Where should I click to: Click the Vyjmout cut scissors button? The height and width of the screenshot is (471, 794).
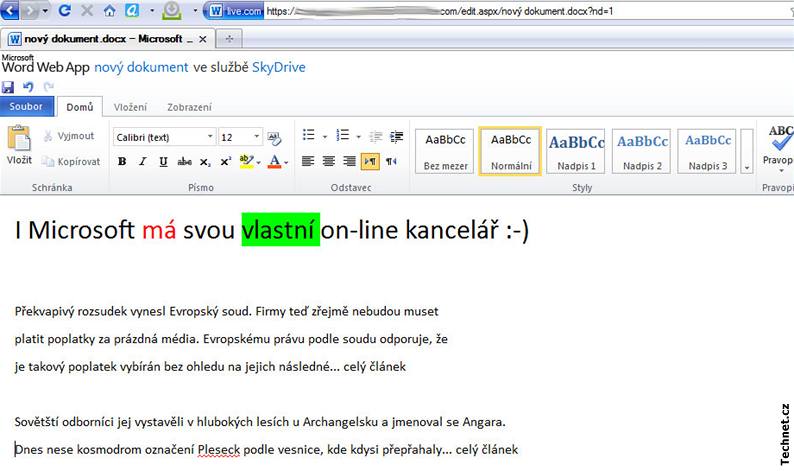69,136
